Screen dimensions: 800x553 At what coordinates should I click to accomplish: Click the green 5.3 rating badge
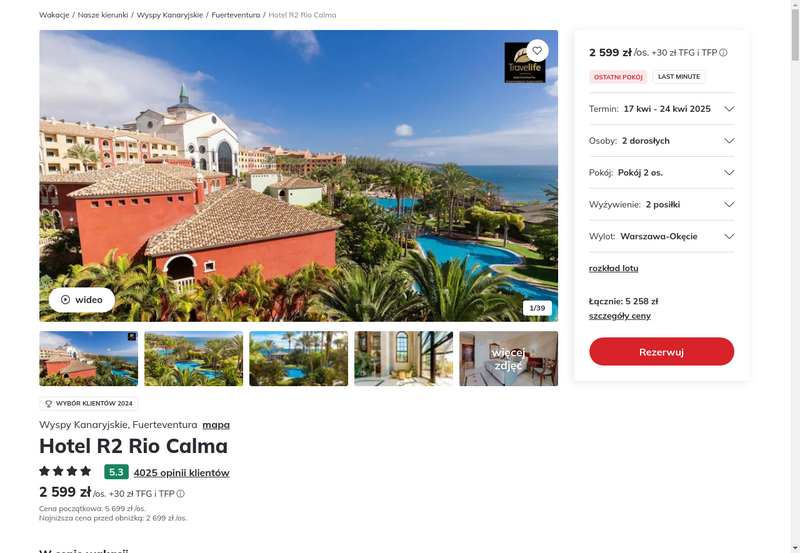pyautogui.click(x=116, y=472)
